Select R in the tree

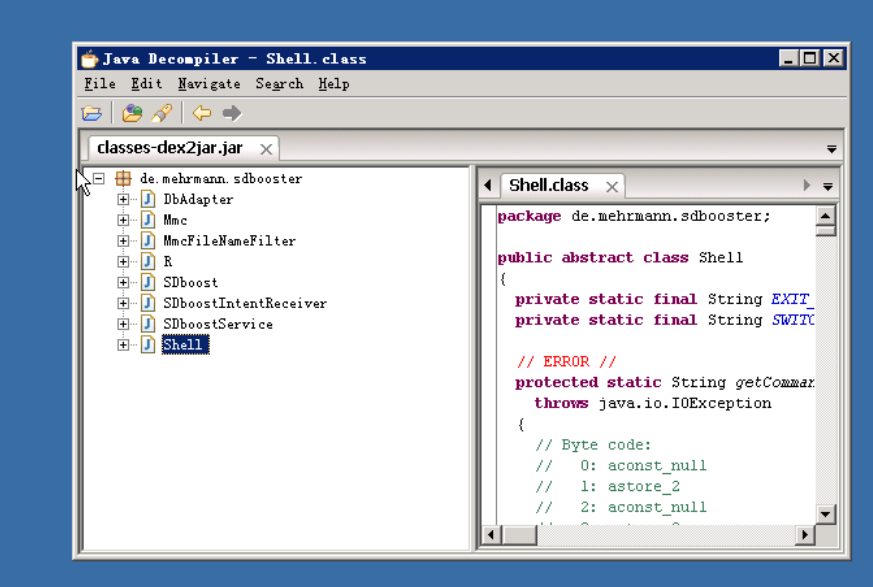(x=168, y=262)
